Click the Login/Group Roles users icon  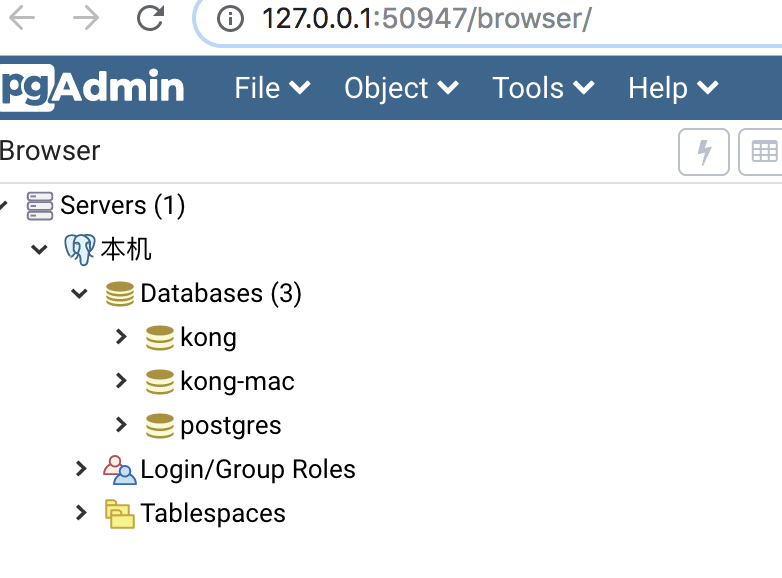(120, 470)
